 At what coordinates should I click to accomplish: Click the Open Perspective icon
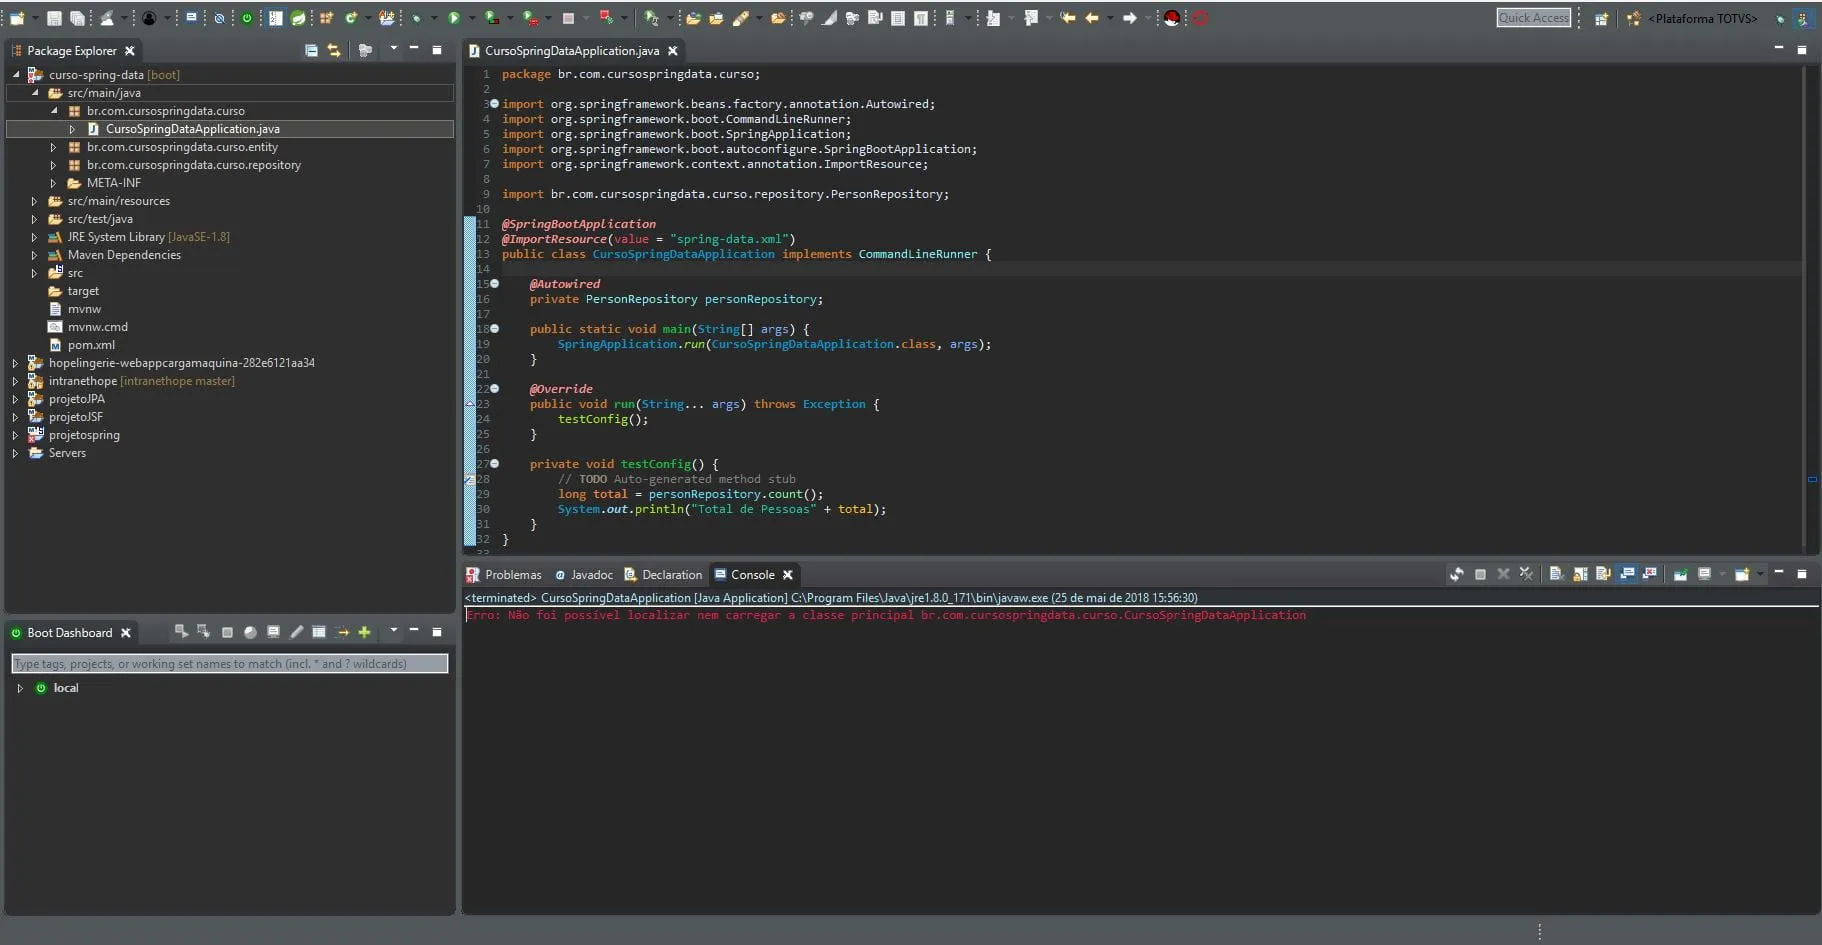[1601, 18]
